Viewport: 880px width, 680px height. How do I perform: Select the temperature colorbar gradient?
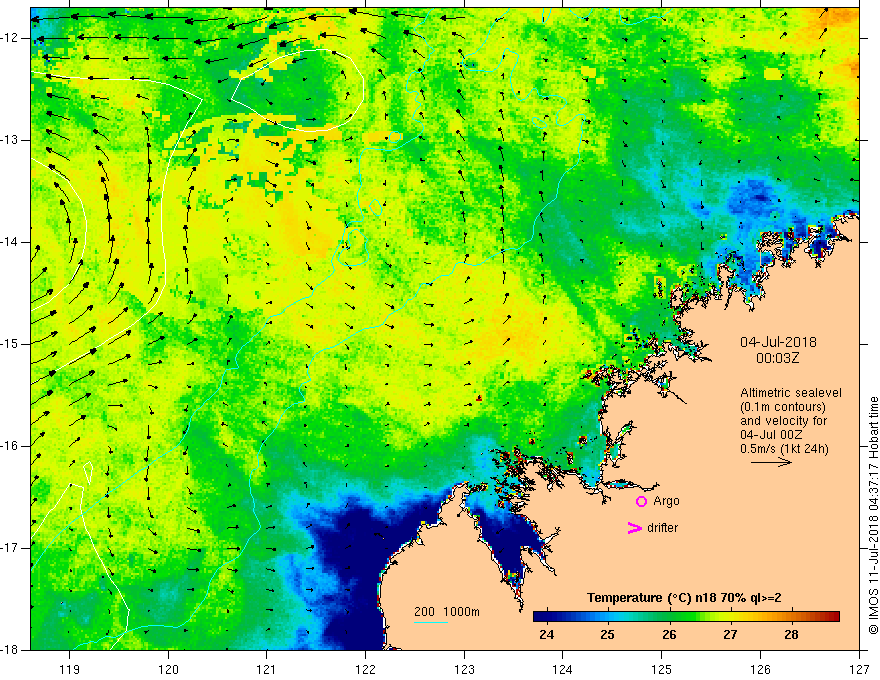pyautogui.click(x=686, y=617)
